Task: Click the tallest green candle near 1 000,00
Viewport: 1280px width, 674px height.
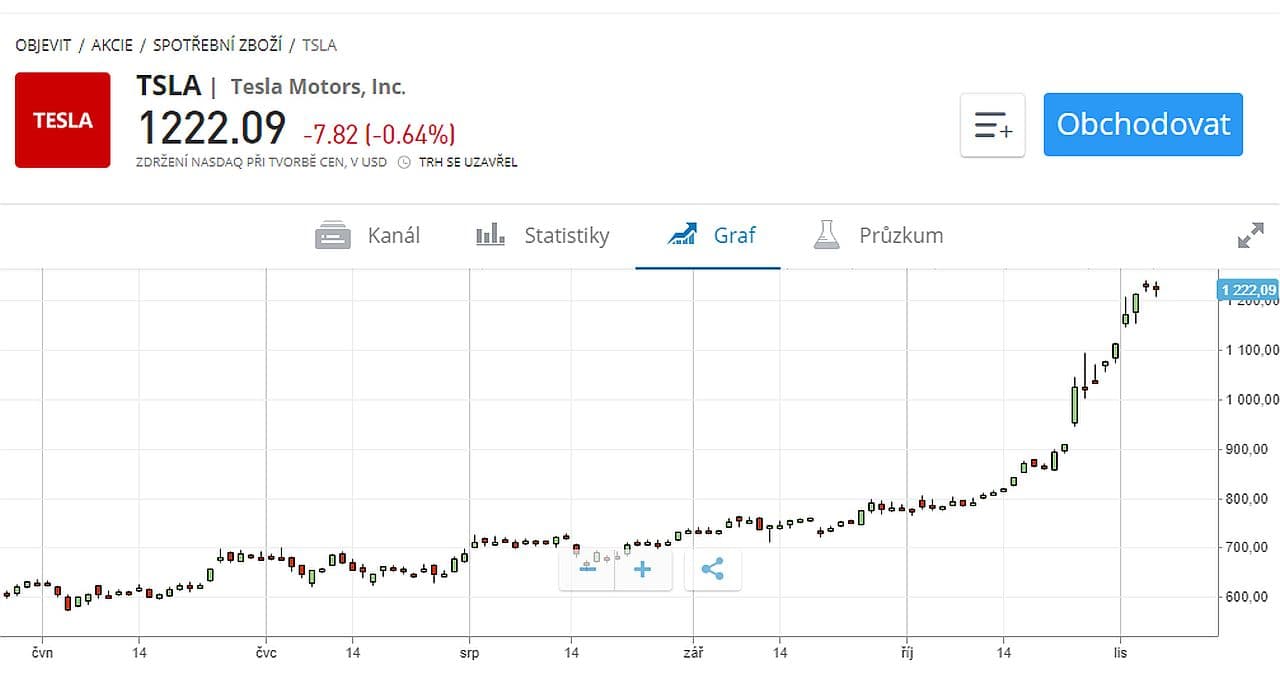Action: pos(1075,404)
